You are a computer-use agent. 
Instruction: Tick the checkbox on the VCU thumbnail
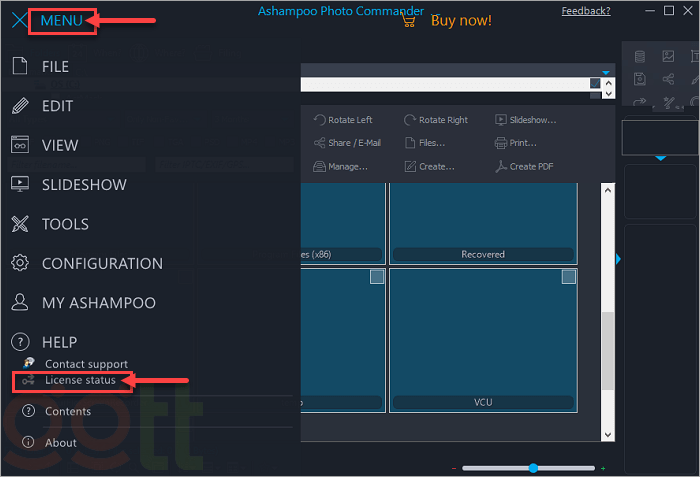568,277
